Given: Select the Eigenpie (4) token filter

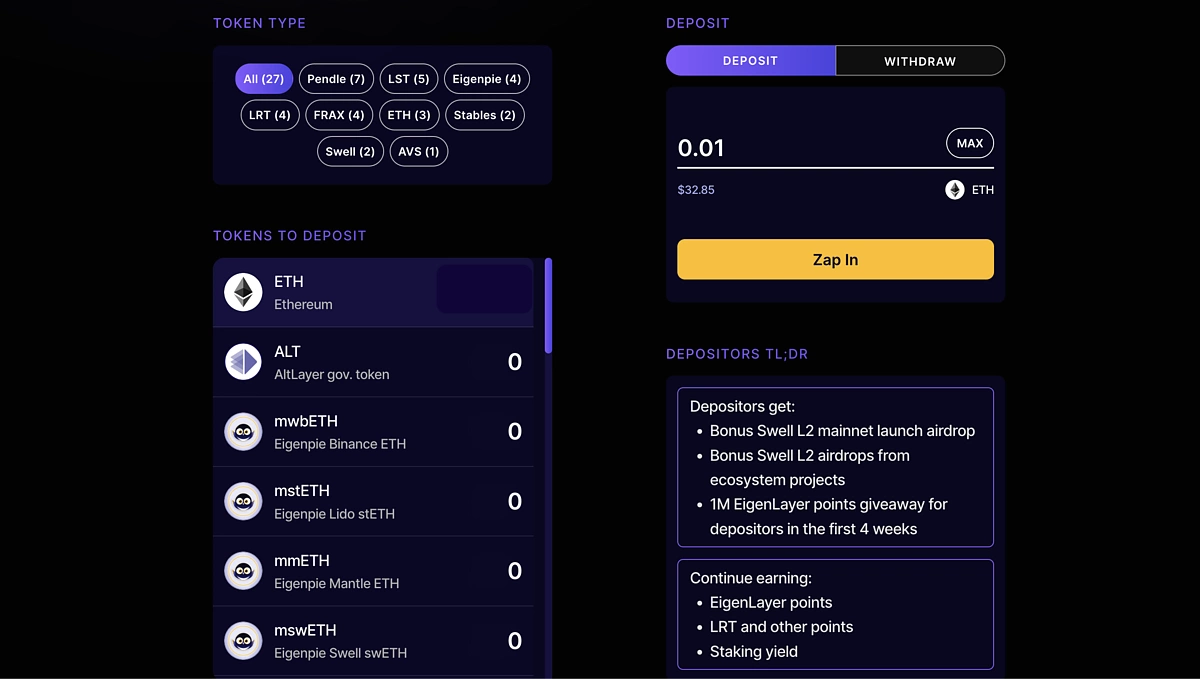Looking at the screenshot, I should point(487,79).
